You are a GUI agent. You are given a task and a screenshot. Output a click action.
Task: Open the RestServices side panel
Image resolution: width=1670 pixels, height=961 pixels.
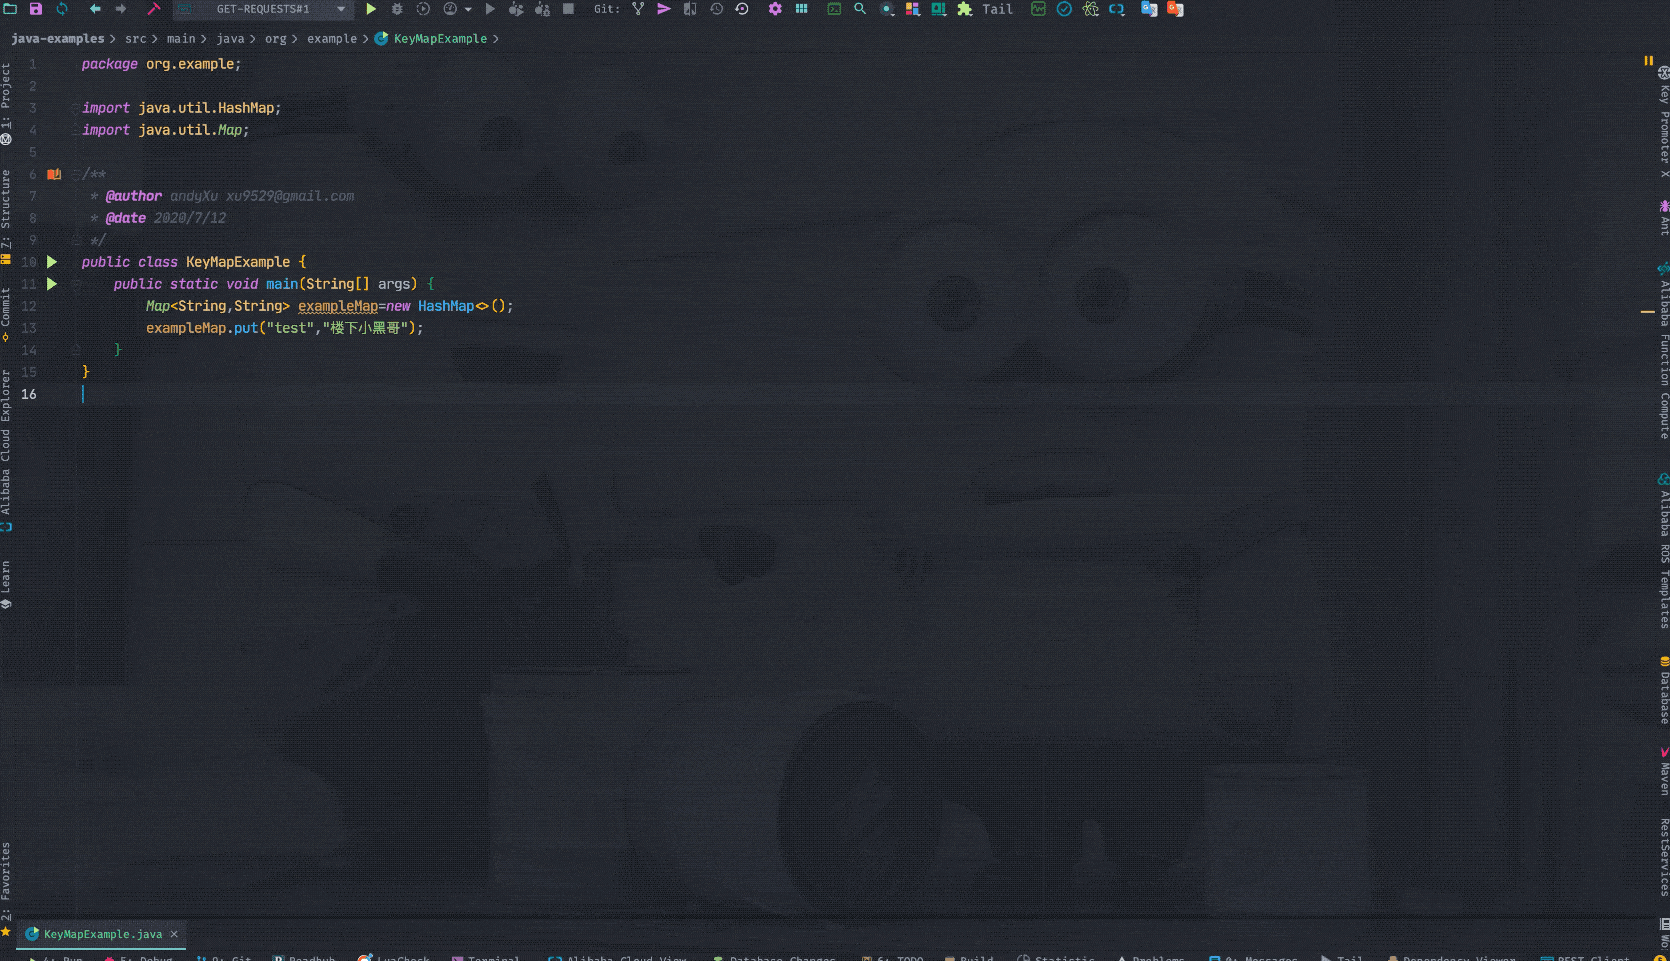(x=1663, y=857)
